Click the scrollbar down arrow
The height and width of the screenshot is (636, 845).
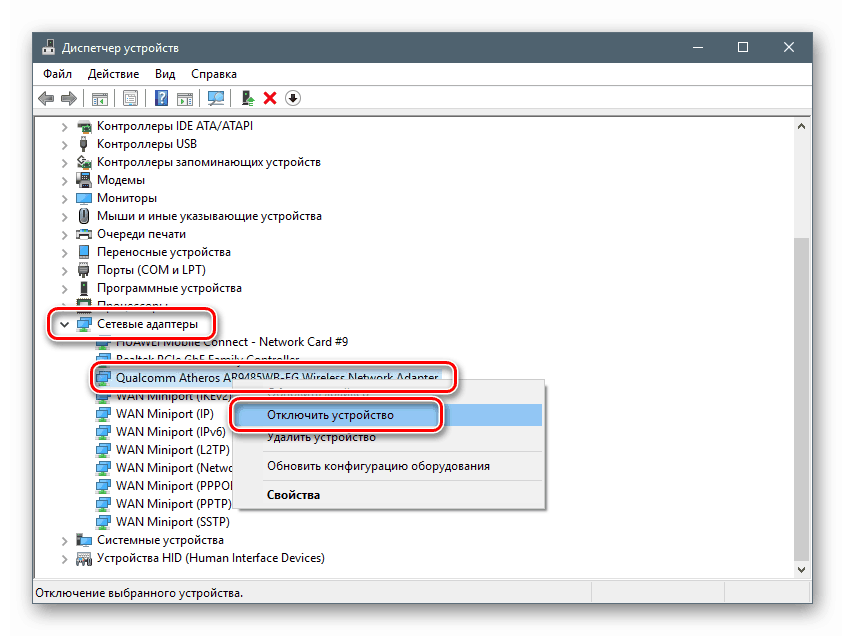pyautogui.click(x=803, y=569)
